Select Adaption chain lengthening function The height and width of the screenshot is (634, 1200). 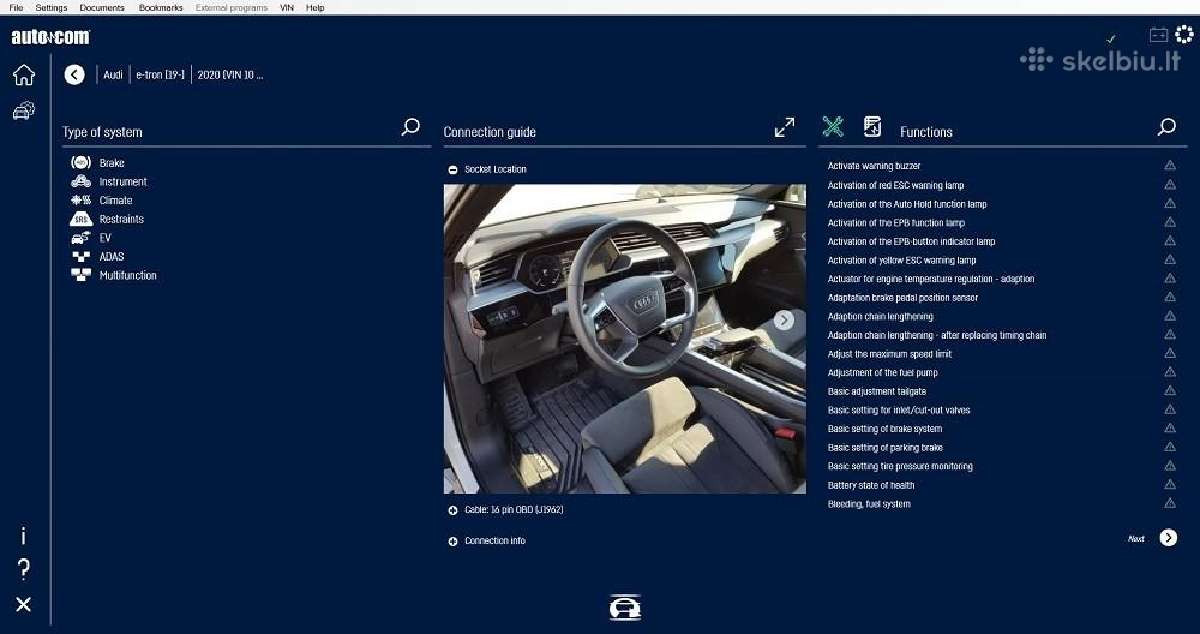click(880, 317)
